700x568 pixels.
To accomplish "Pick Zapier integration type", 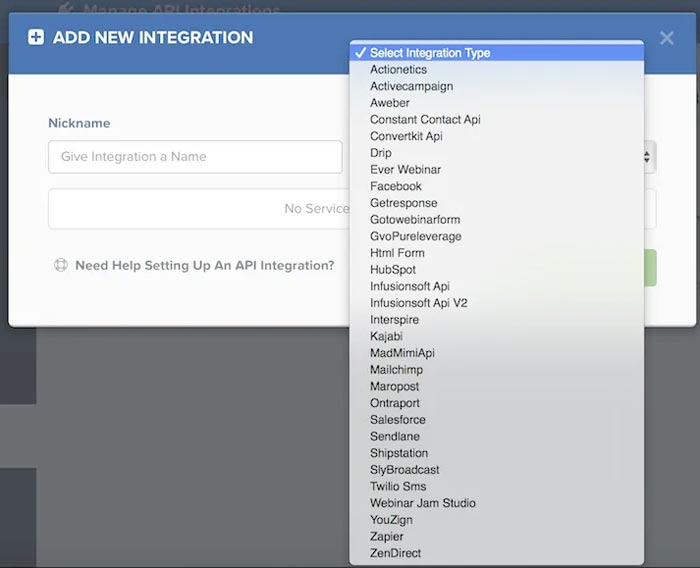I will [496, 536].
